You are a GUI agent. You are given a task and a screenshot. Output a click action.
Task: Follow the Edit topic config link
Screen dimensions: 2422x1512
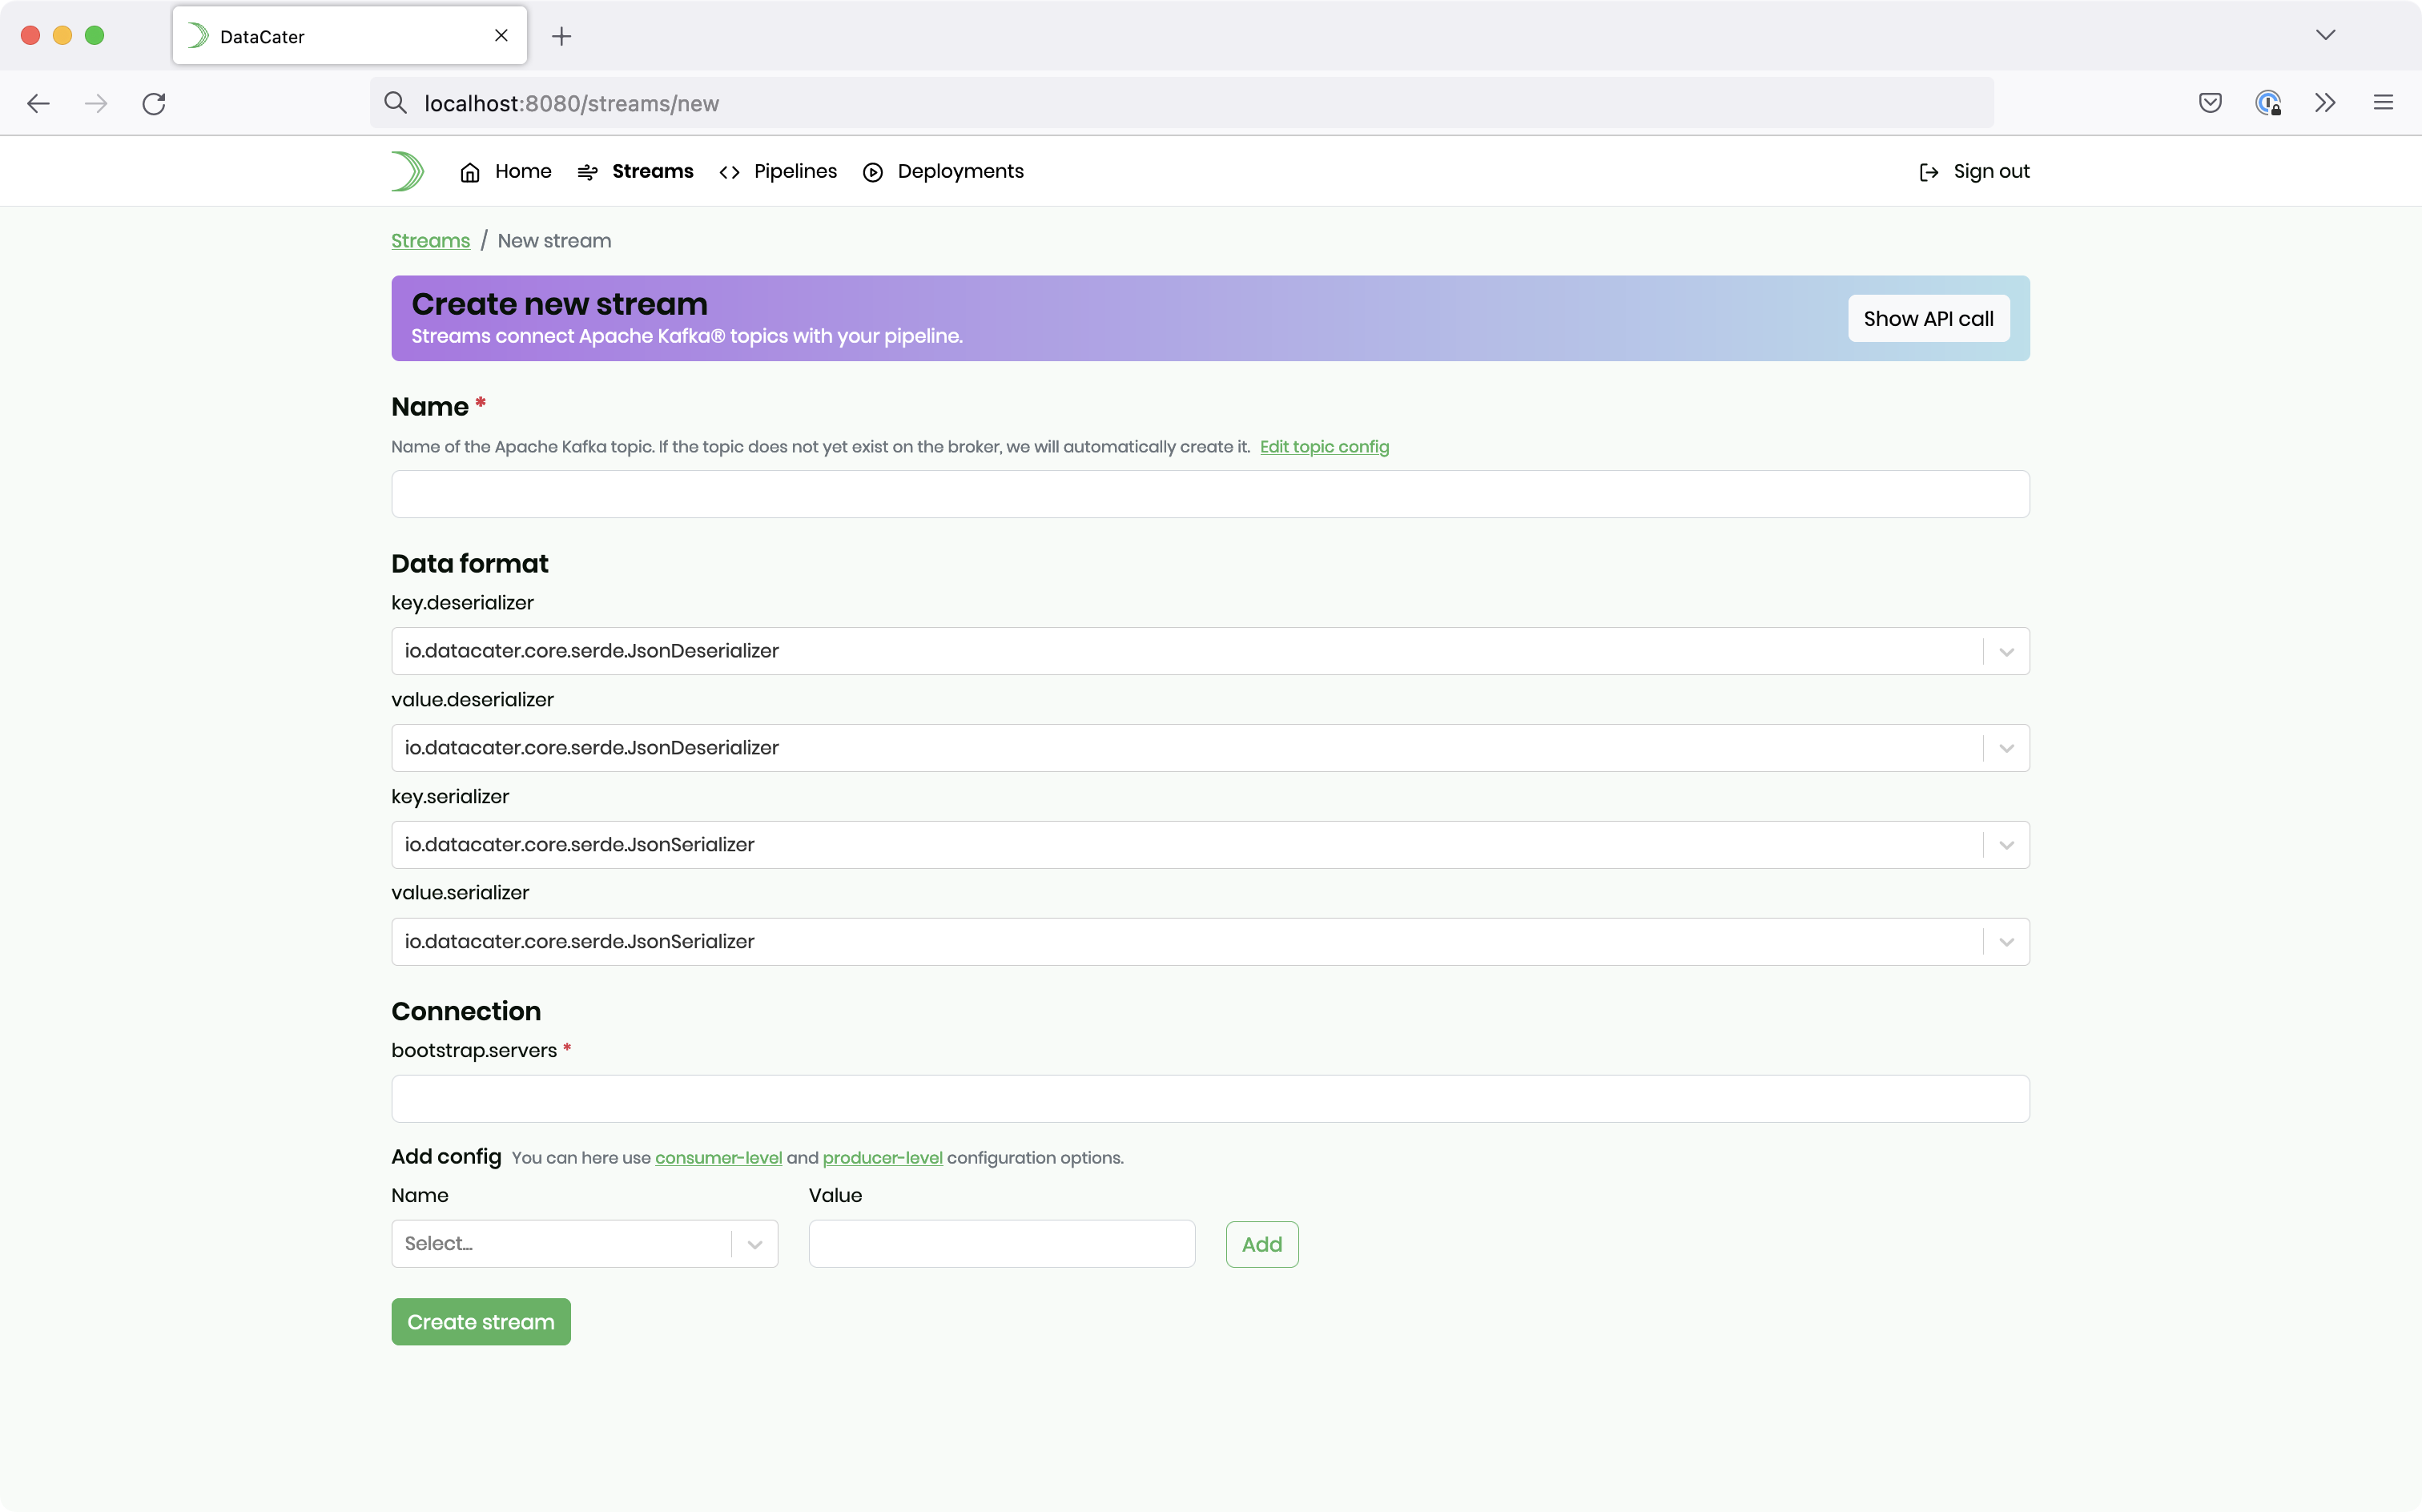1323,446
